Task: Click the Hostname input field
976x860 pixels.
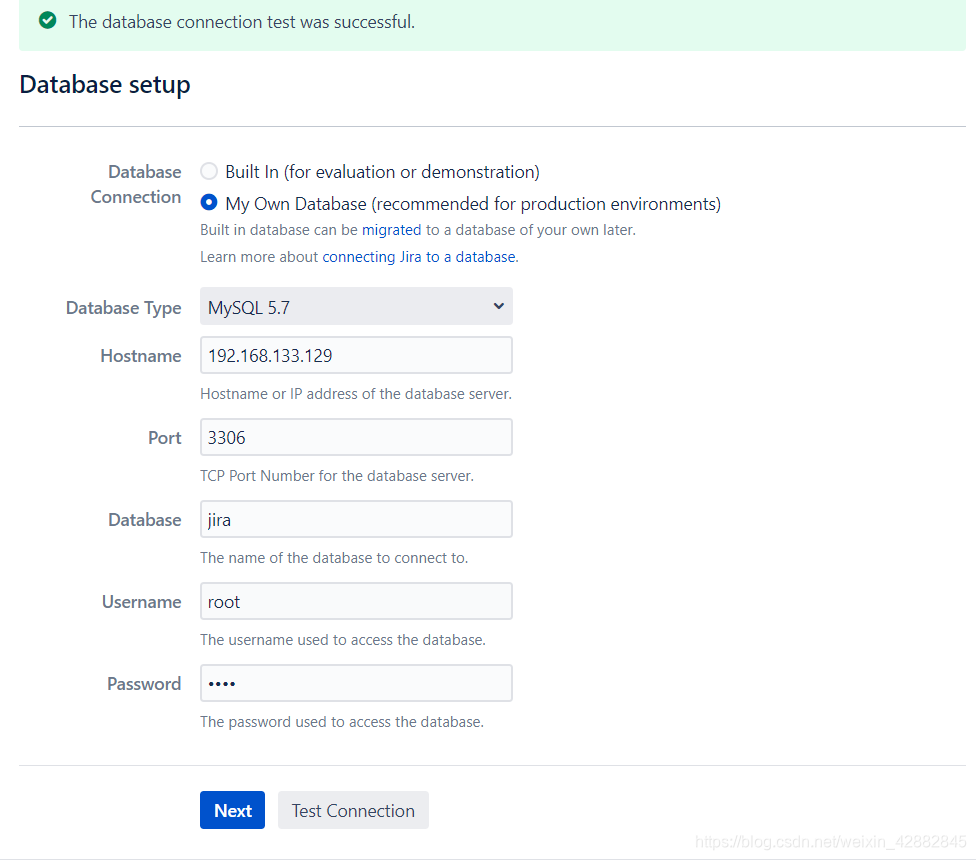Action: [356, 355]
